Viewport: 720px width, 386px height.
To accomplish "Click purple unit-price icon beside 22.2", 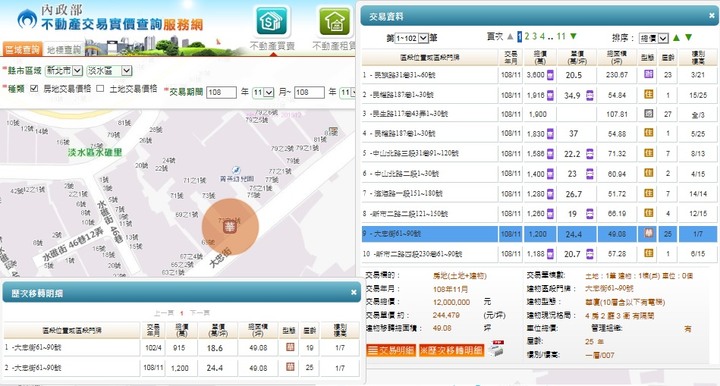I will pos(590,154).
